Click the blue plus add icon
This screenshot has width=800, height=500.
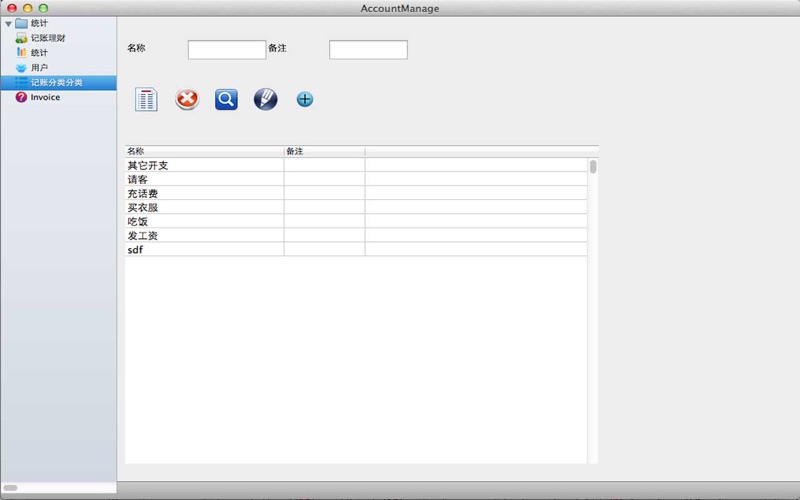click(x=305, y=99)
